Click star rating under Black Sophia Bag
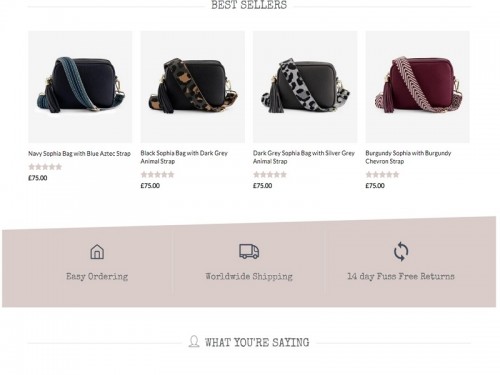The image size is (500, 375). [157, 174]
